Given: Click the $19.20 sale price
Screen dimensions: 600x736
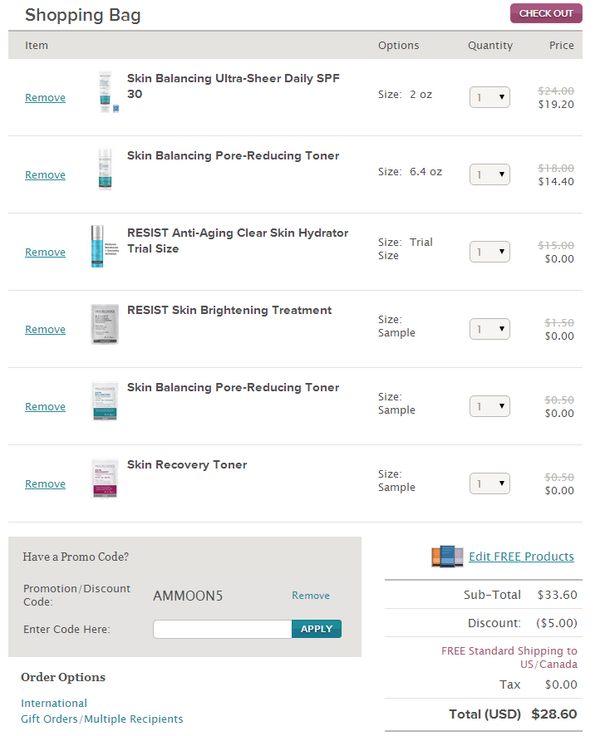Looking at the screenshot, I should 556,104.
